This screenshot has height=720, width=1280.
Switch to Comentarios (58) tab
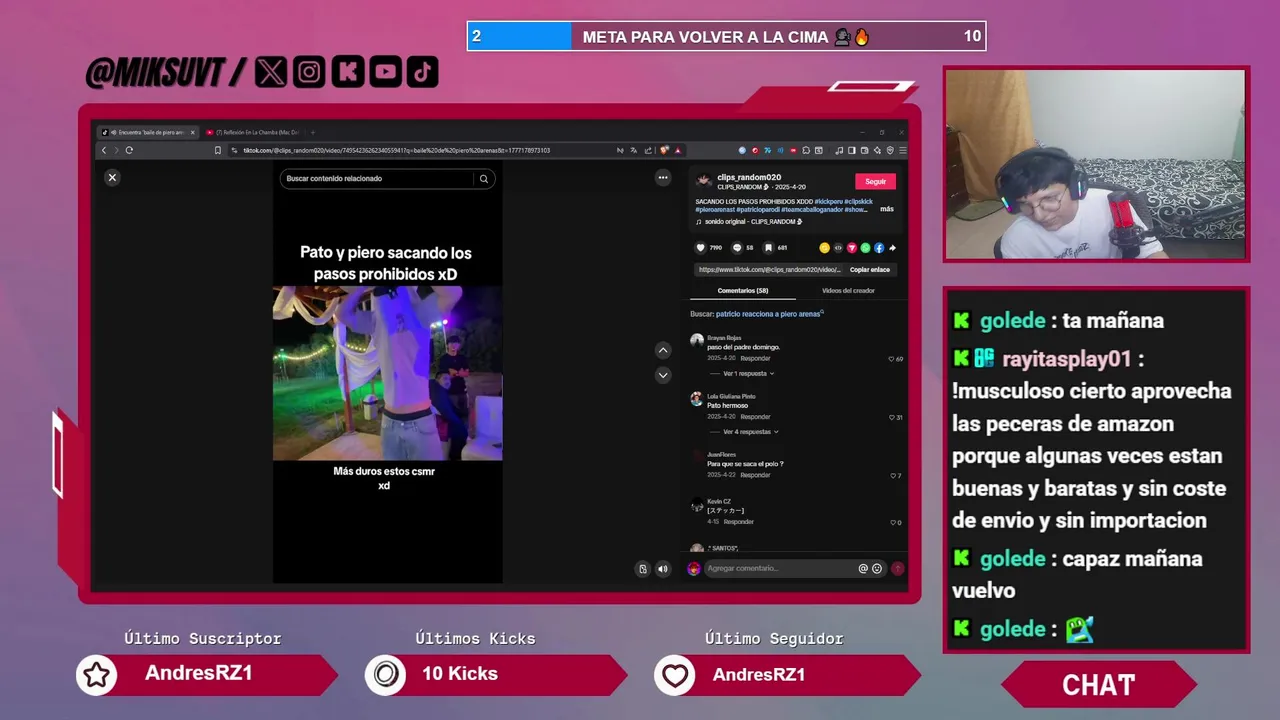(743, 290)
